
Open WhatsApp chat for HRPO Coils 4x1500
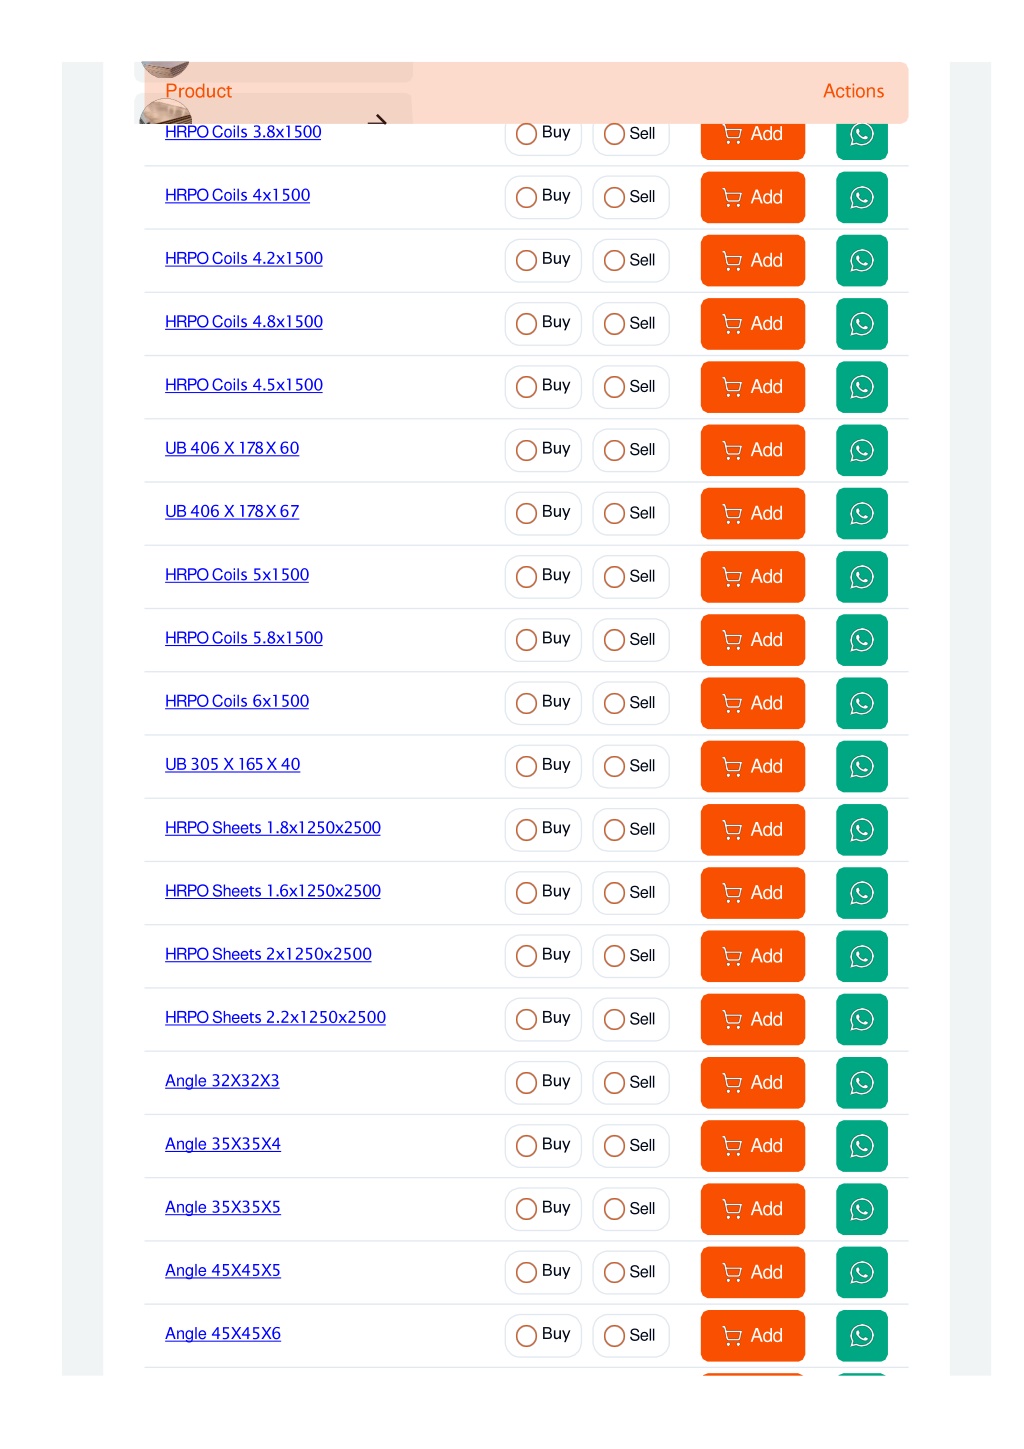pos(861,197)
